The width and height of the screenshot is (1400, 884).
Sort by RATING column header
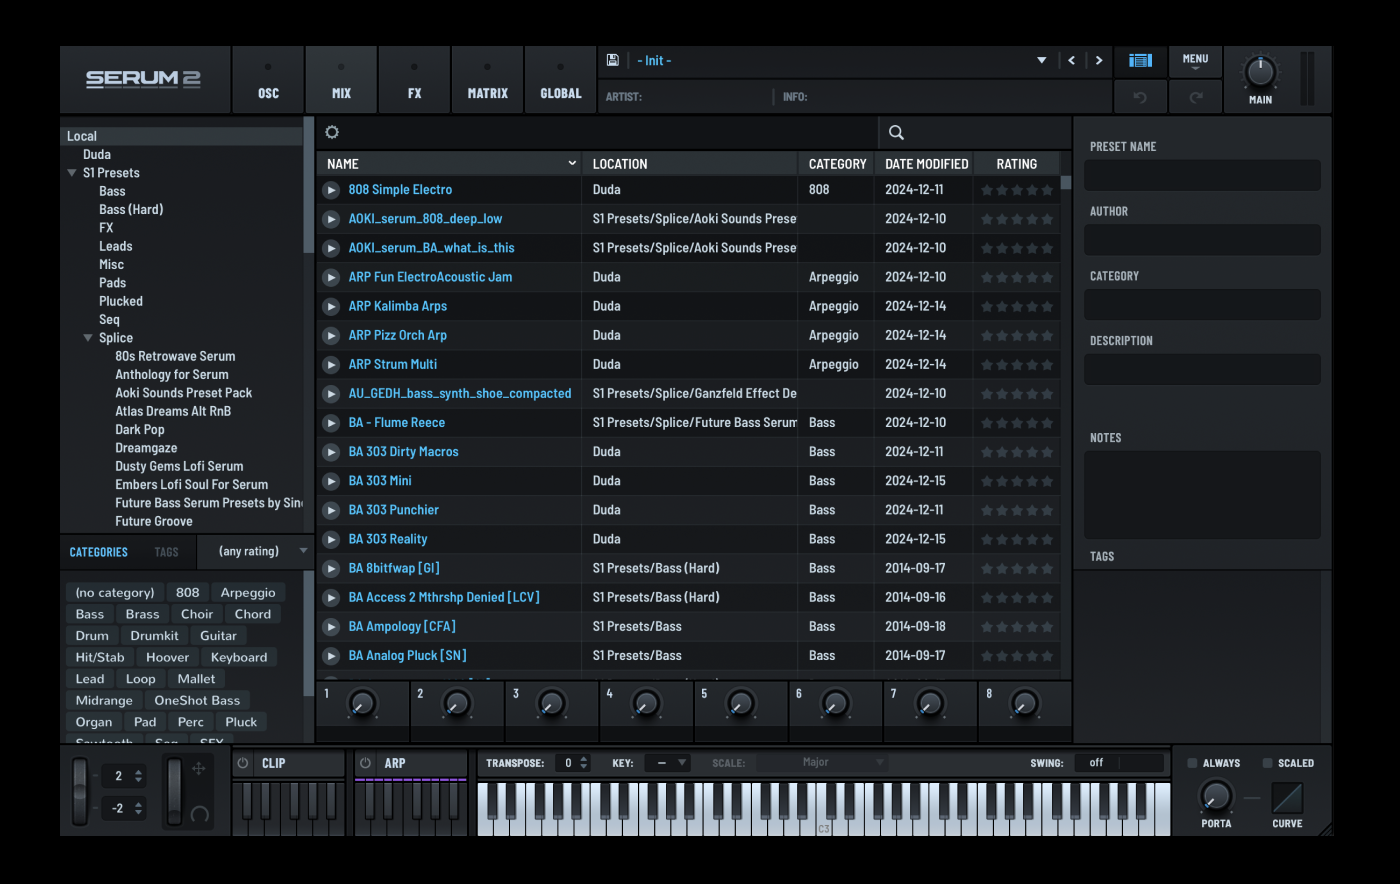point(1017,164)
